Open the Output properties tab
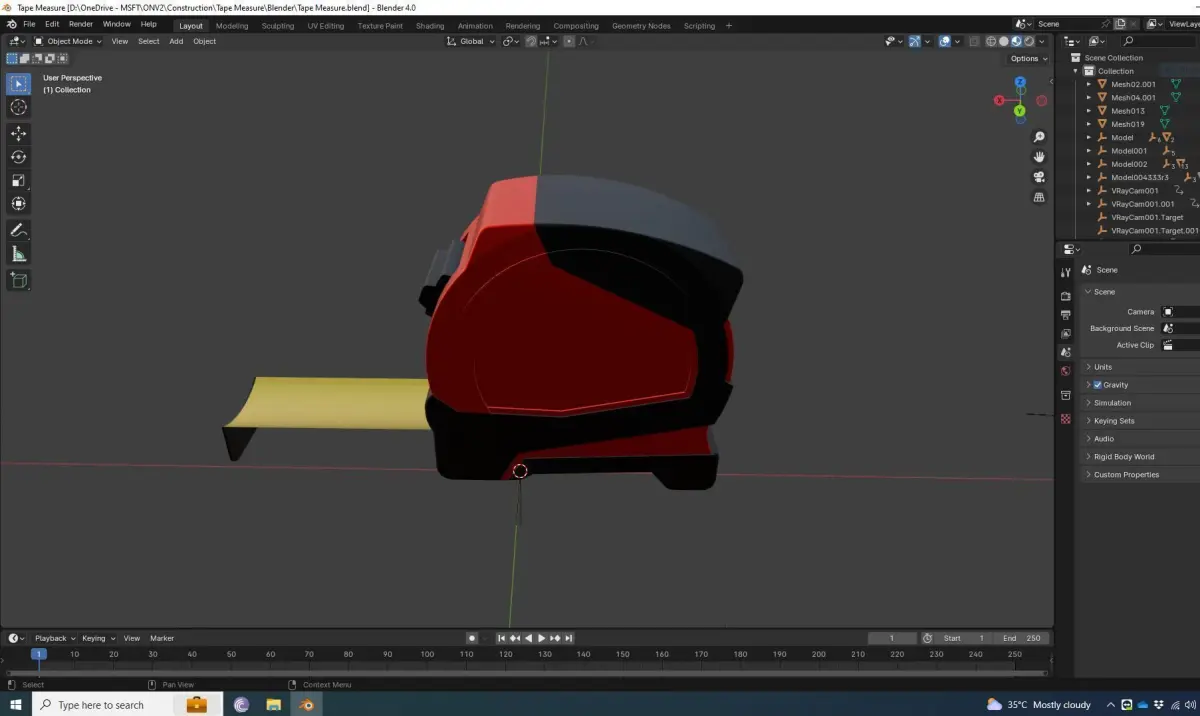1200x716 pixels. click(1065, 315)
